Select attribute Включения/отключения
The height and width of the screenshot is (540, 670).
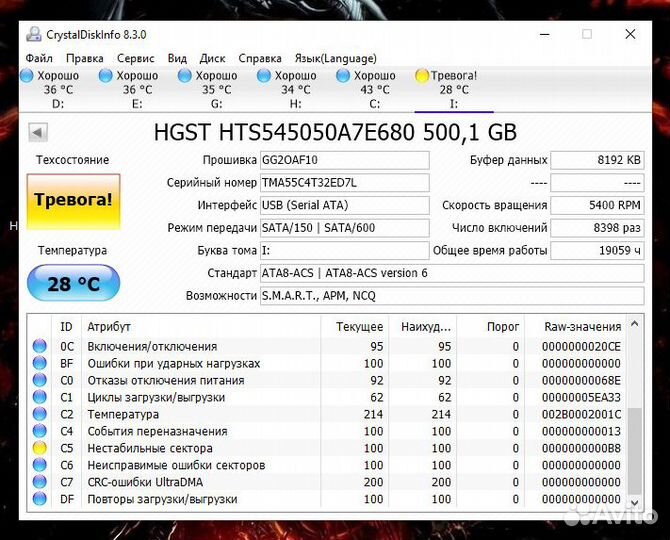152,346
